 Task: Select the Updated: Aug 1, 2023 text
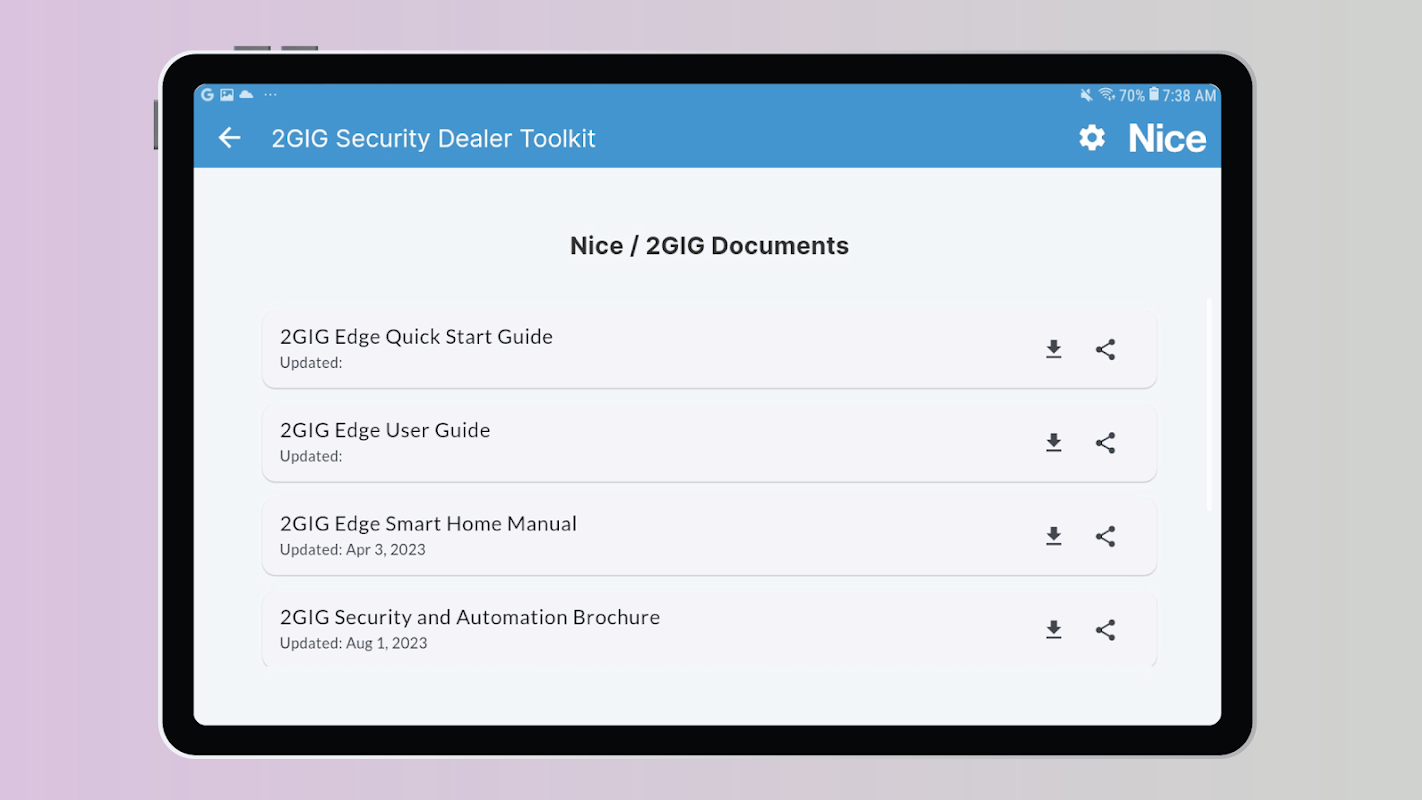click(x=354, y=643)
